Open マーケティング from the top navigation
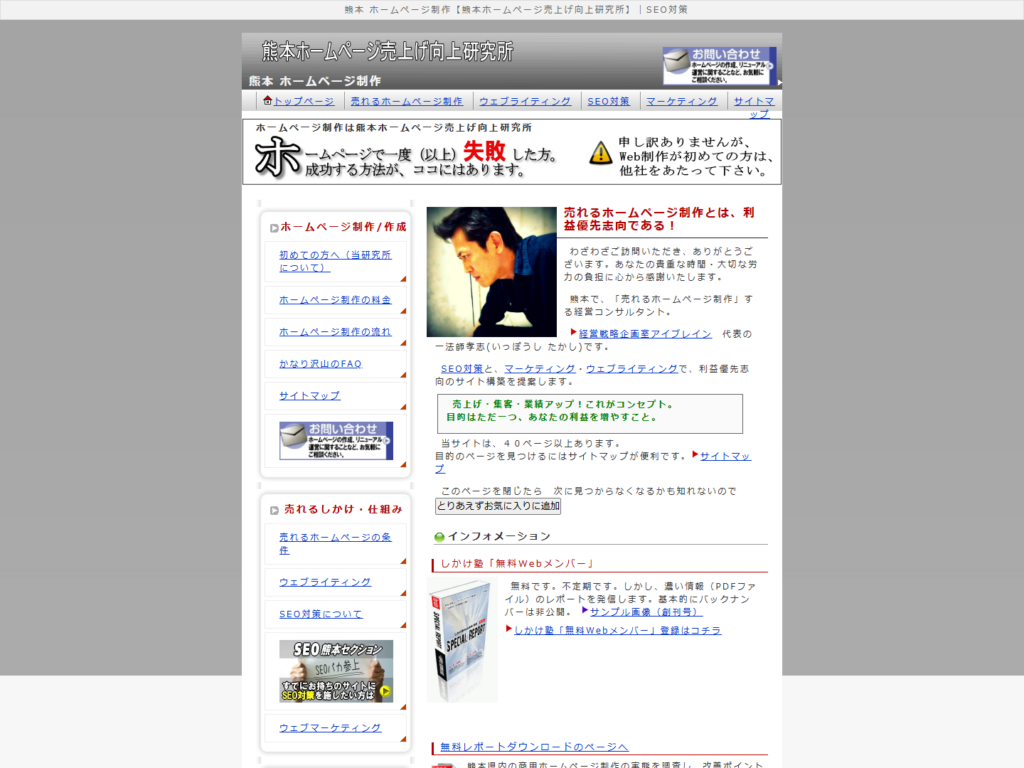This screenshot has height=768, width=1024. [681, 101]
